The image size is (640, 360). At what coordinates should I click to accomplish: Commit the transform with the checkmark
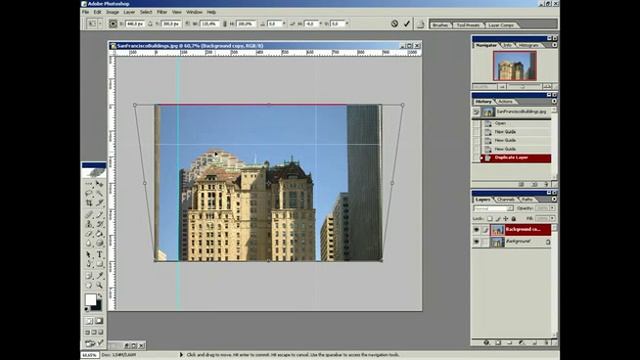click(407, 24)
